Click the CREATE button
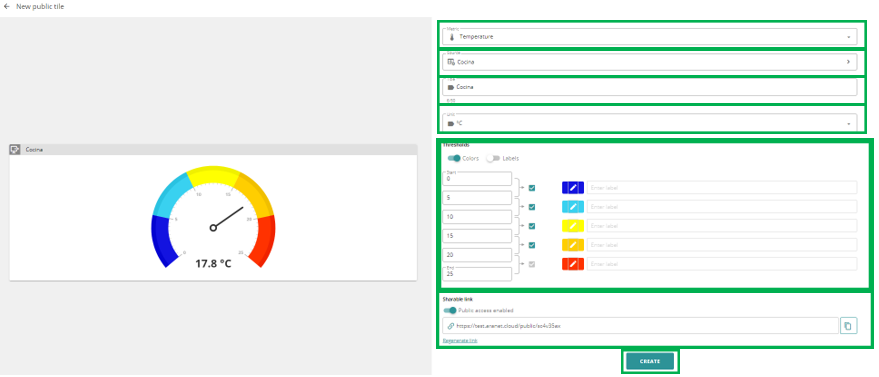This screenshot has height=377, width=879. point(650,361)
